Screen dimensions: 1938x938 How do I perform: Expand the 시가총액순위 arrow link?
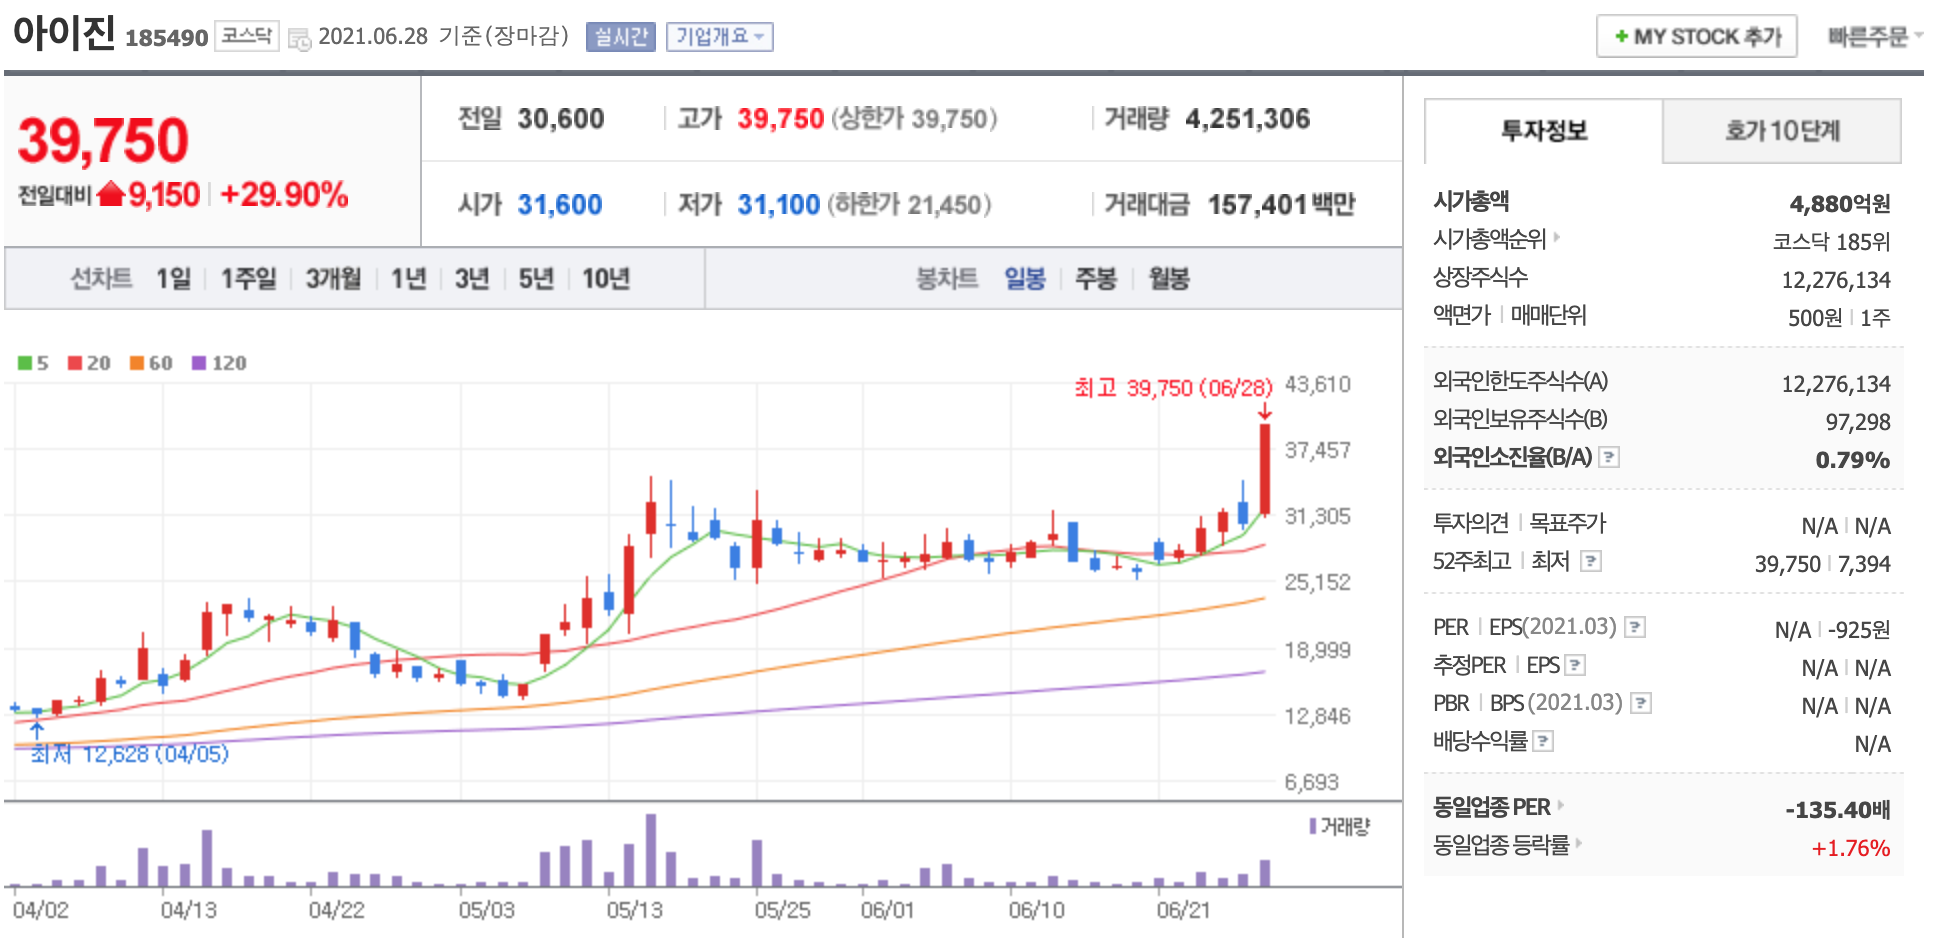click(1556, 238)
